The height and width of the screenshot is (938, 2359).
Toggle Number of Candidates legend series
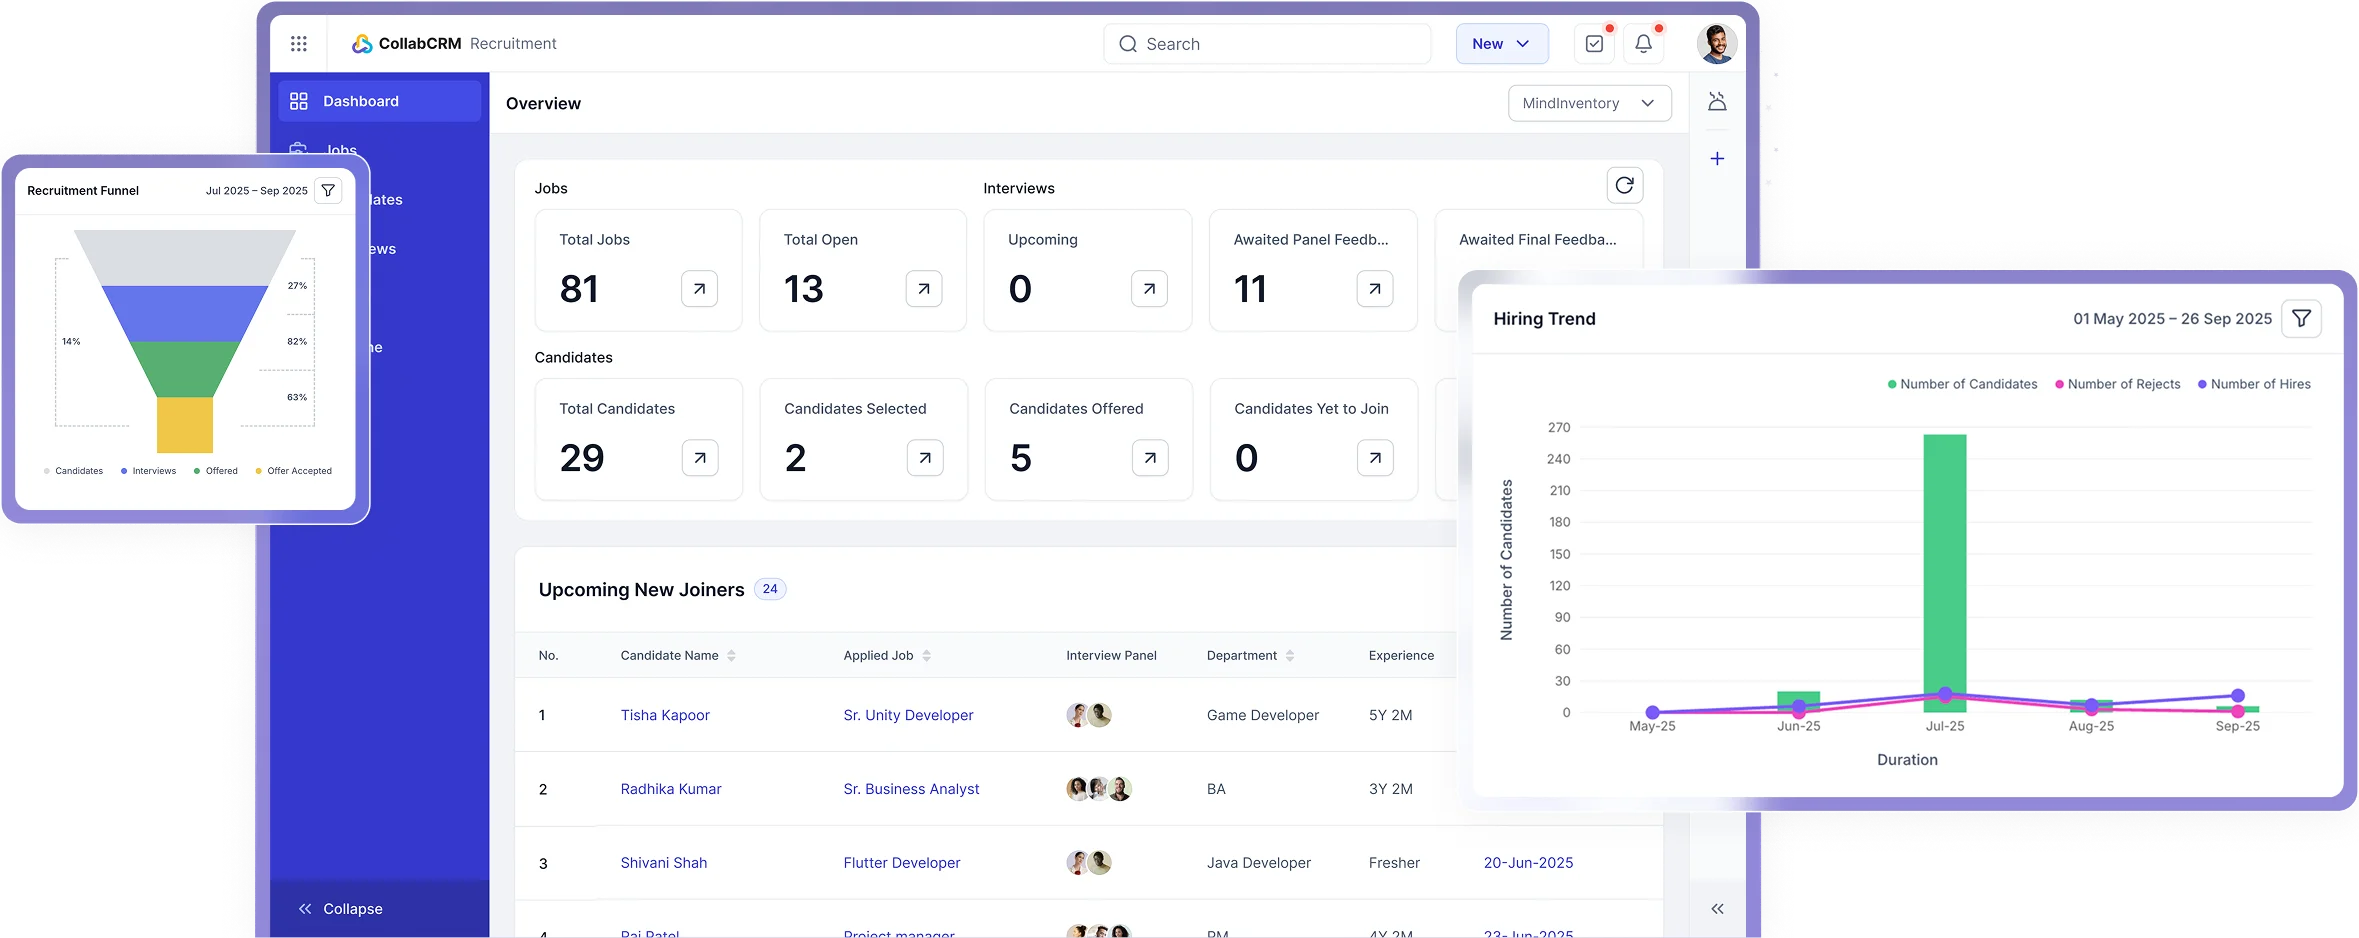(x=1961, y=384)
